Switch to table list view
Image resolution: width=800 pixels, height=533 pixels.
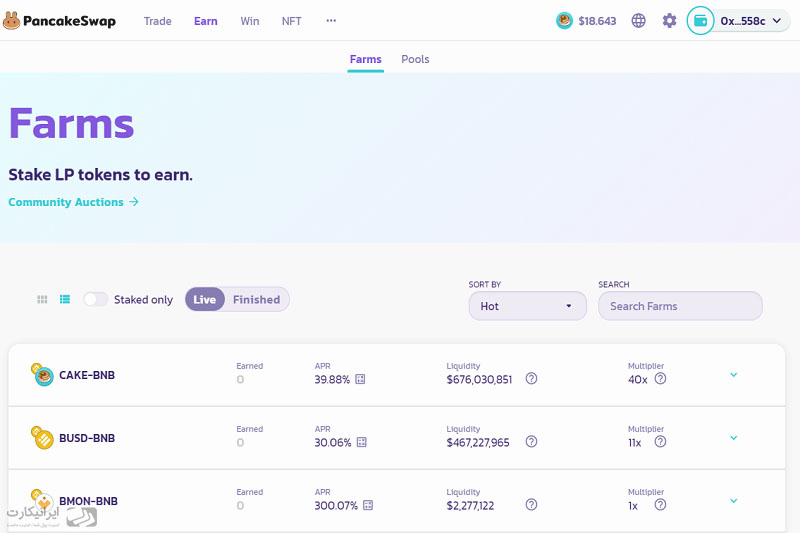pos(65,299)
